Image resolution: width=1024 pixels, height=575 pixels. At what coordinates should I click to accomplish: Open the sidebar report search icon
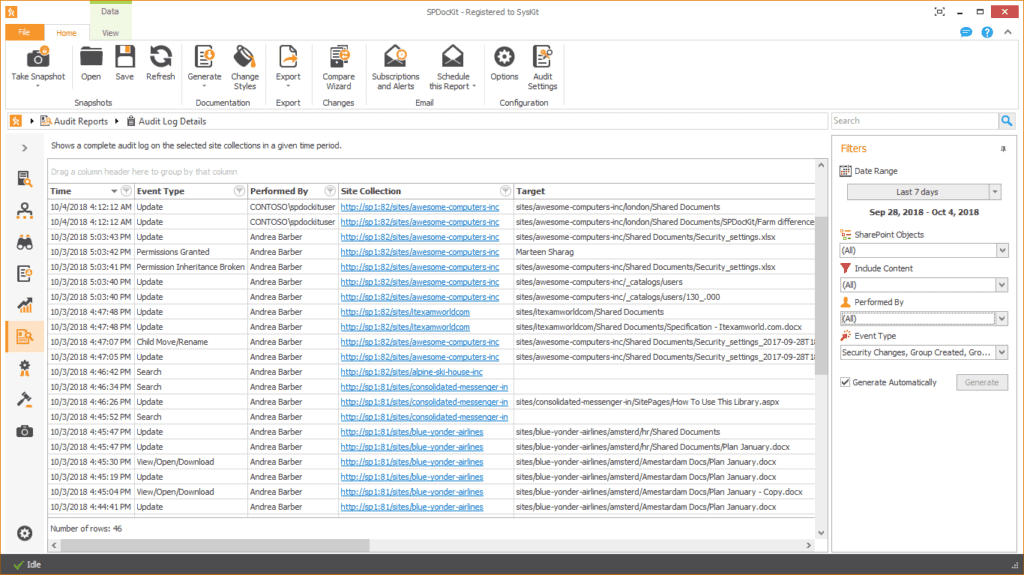point(25,179)
